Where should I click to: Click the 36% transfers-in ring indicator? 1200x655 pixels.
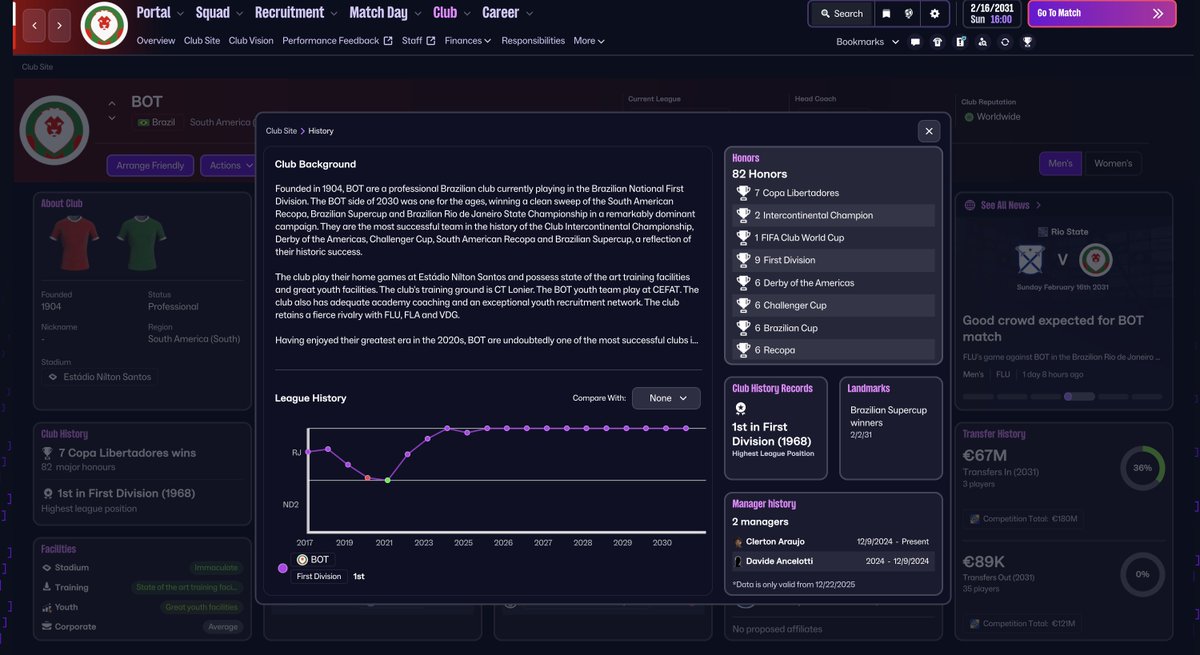point(1142,468)
